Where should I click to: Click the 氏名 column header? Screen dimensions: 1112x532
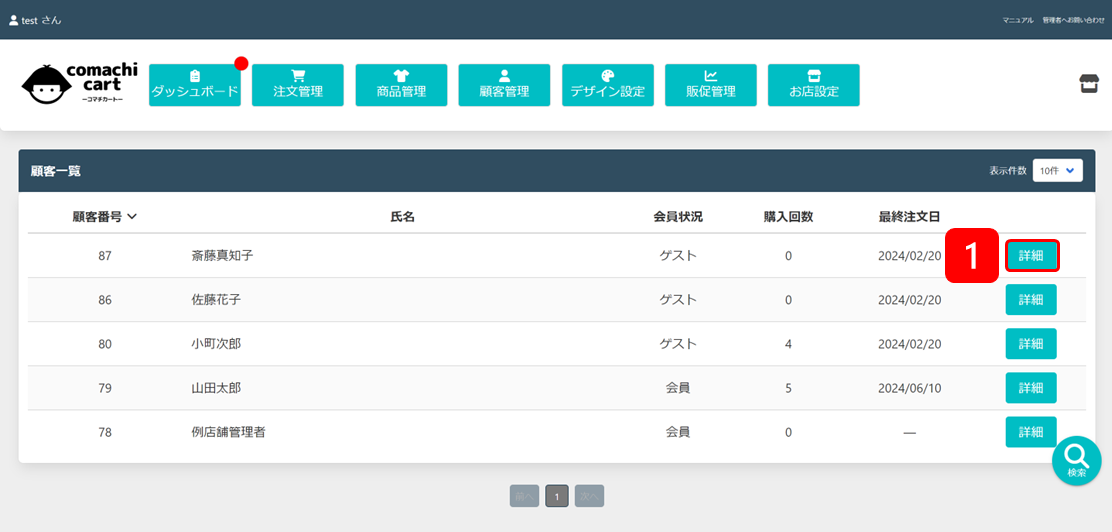402,216
